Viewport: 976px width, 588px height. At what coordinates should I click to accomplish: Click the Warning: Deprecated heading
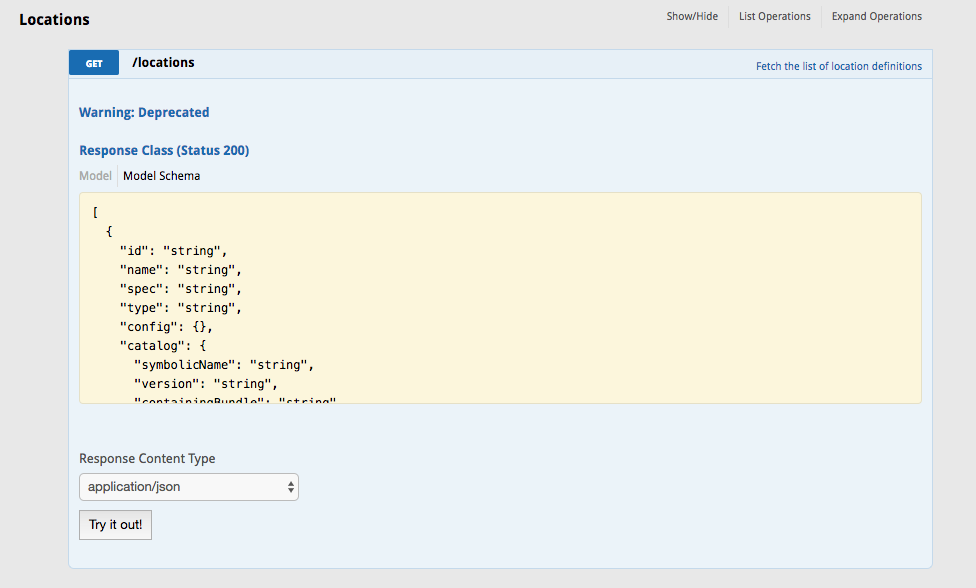click(144, 113)
